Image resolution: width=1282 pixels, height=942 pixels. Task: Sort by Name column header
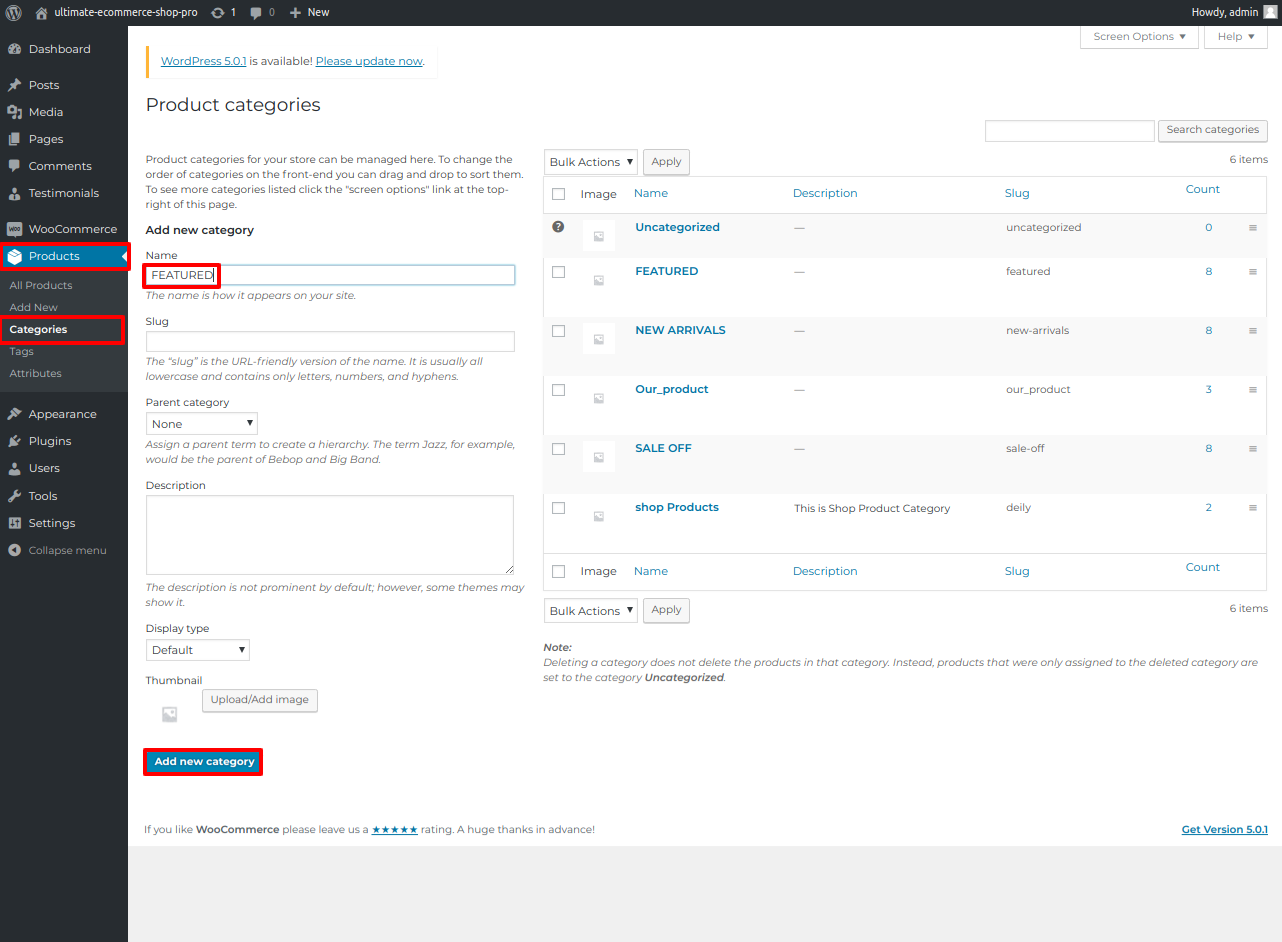click(x=651, y=193)
